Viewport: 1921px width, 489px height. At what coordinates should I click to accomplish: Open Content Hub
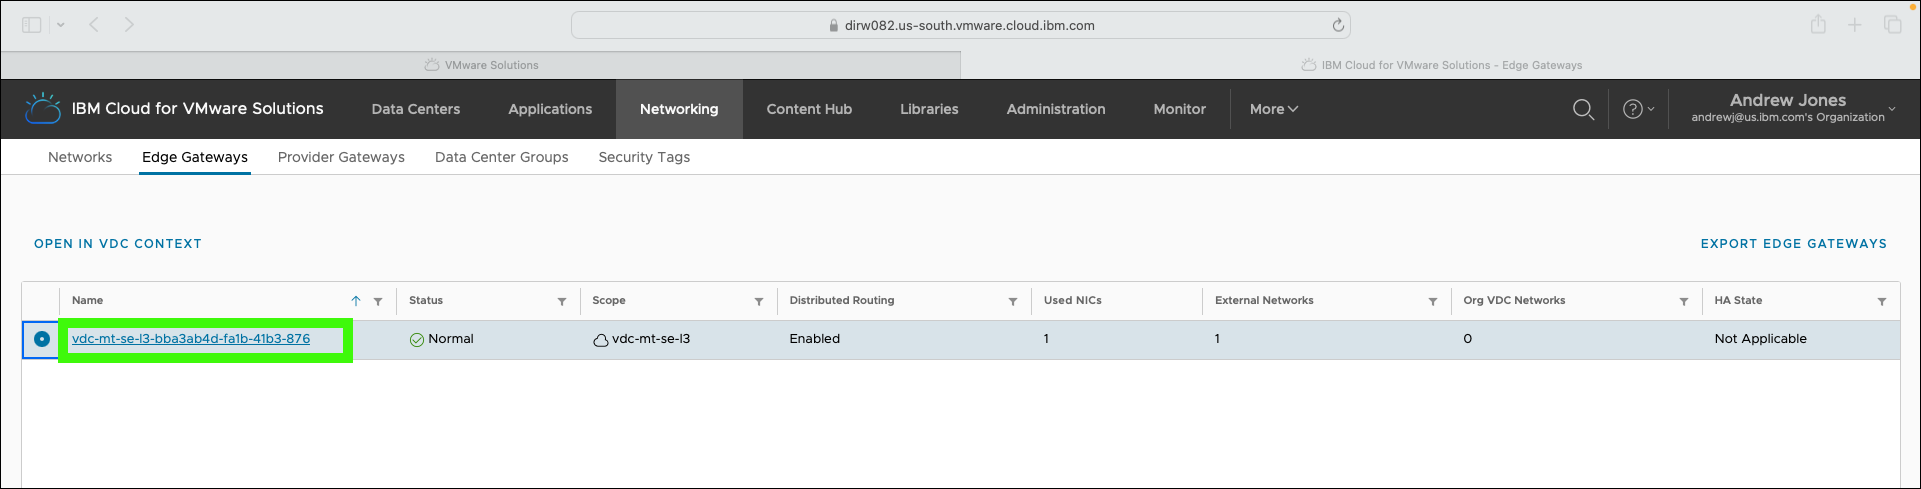809,109
